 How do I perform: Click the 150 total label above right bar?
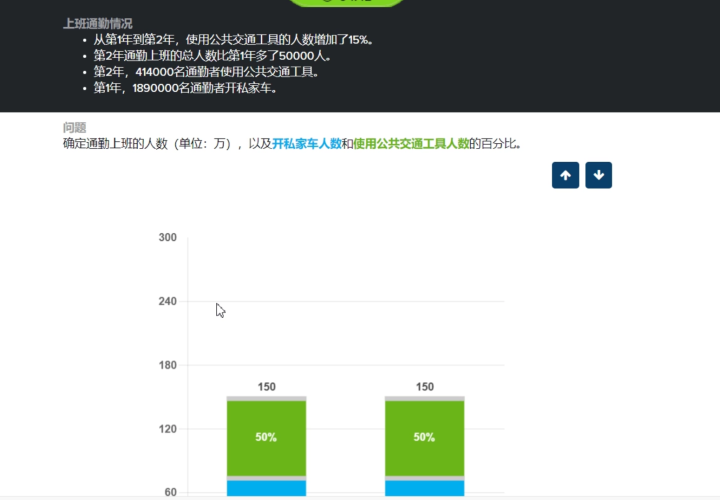(x=424, y=387)
